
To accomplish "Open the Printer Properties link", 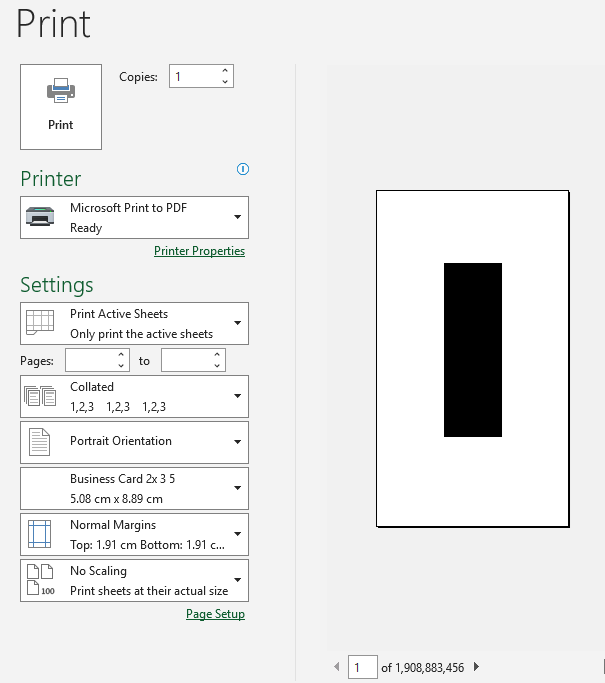I will tap(199, 251).
